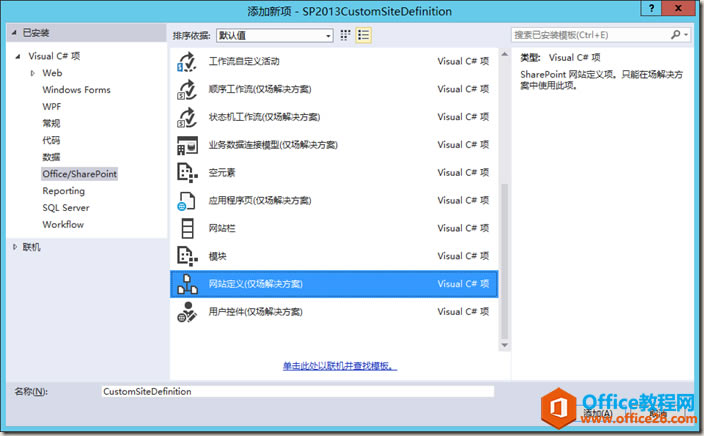This screenshot has width=704, height=436.
Task: Click 状态机工作流(仅场解决方案) template name
Action: (x=264, y=117)
